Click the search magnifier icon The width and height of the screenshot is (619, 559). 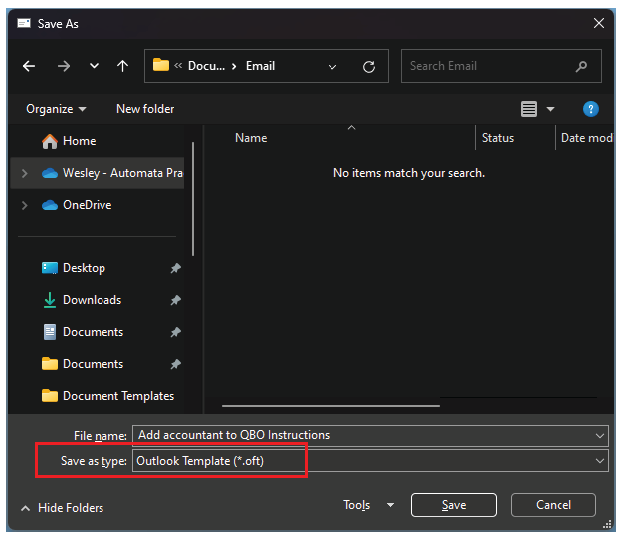582,67
